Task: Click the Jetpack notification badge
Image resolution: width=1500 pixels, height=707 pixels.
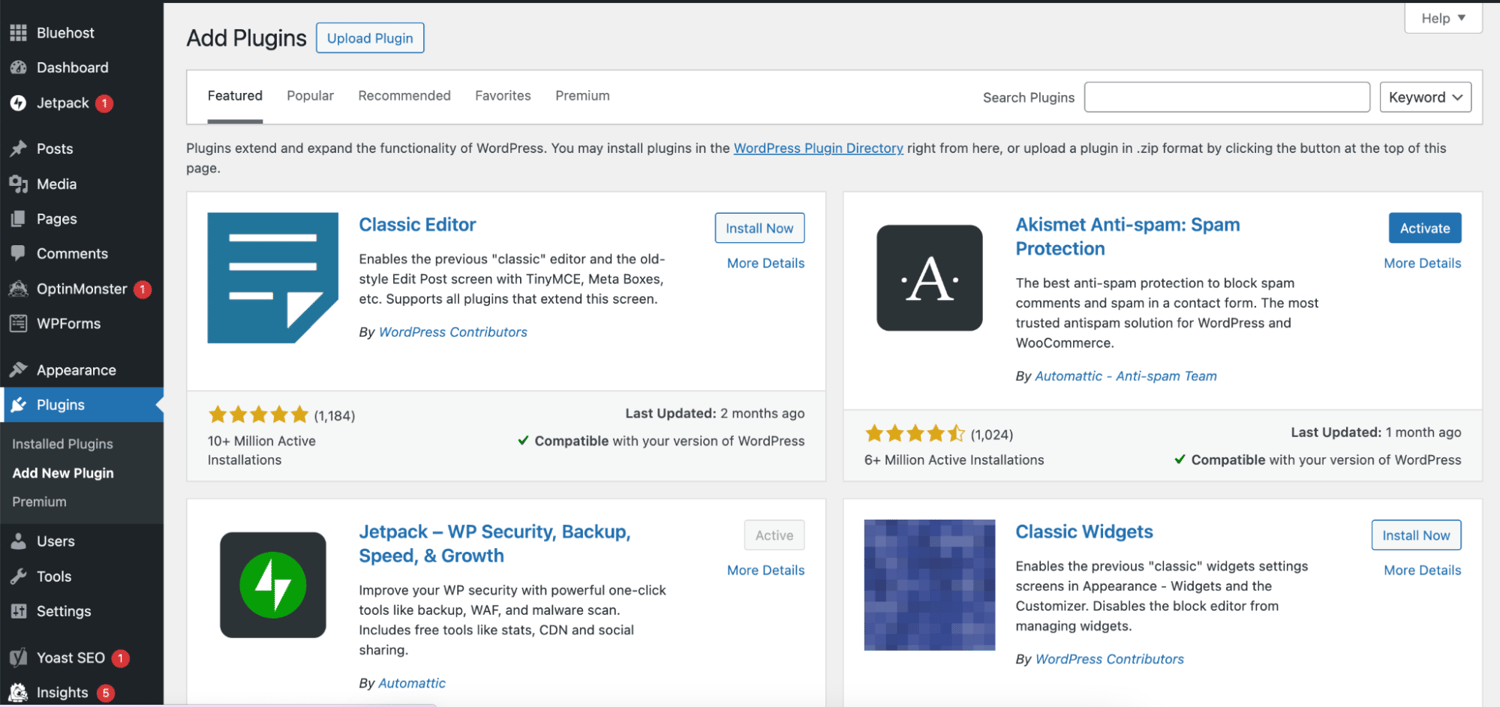Action: (105, 103)
